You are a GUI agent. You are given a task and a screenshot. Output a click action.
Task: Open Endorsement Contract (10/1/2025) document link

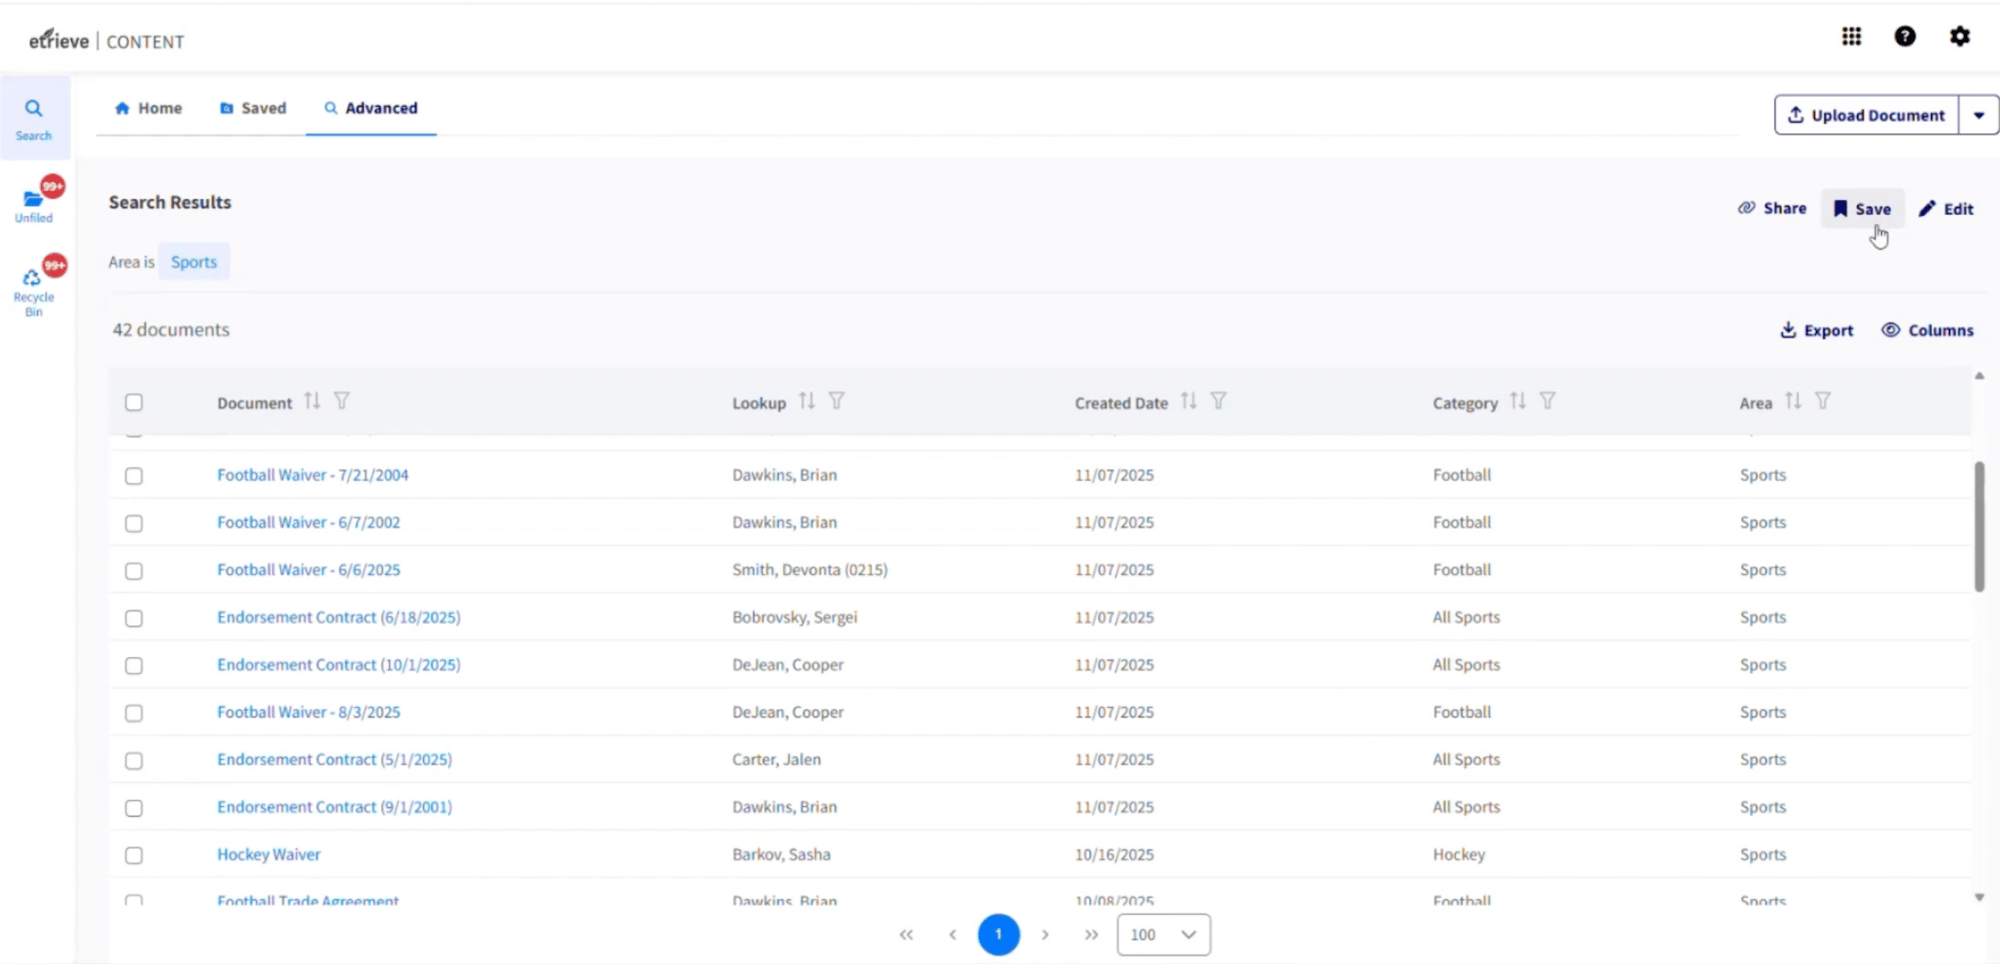[x=338, y=665]
